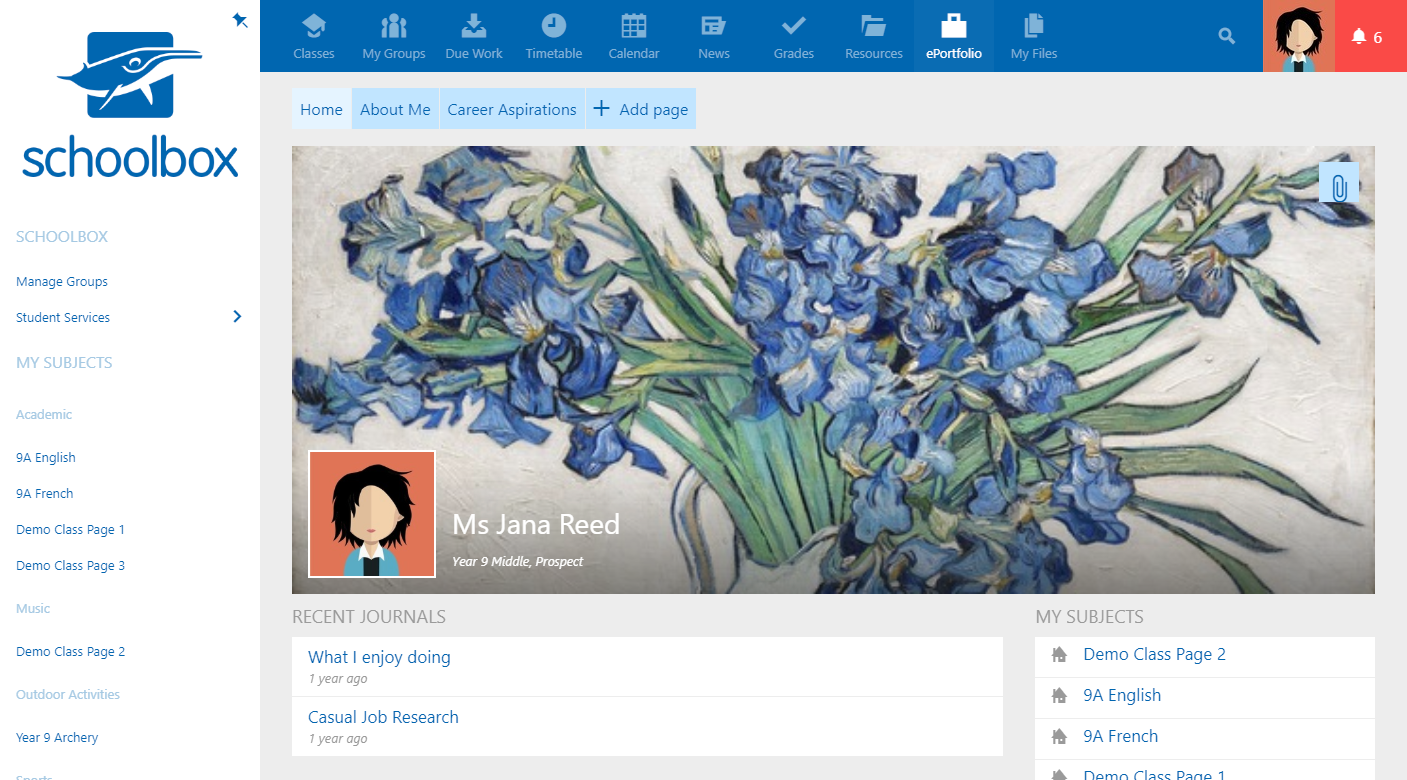This screenshot has width=1407, height=780.
Task: Open Year 9 Archery in sidebar
Action: click(x=57, y=738)
